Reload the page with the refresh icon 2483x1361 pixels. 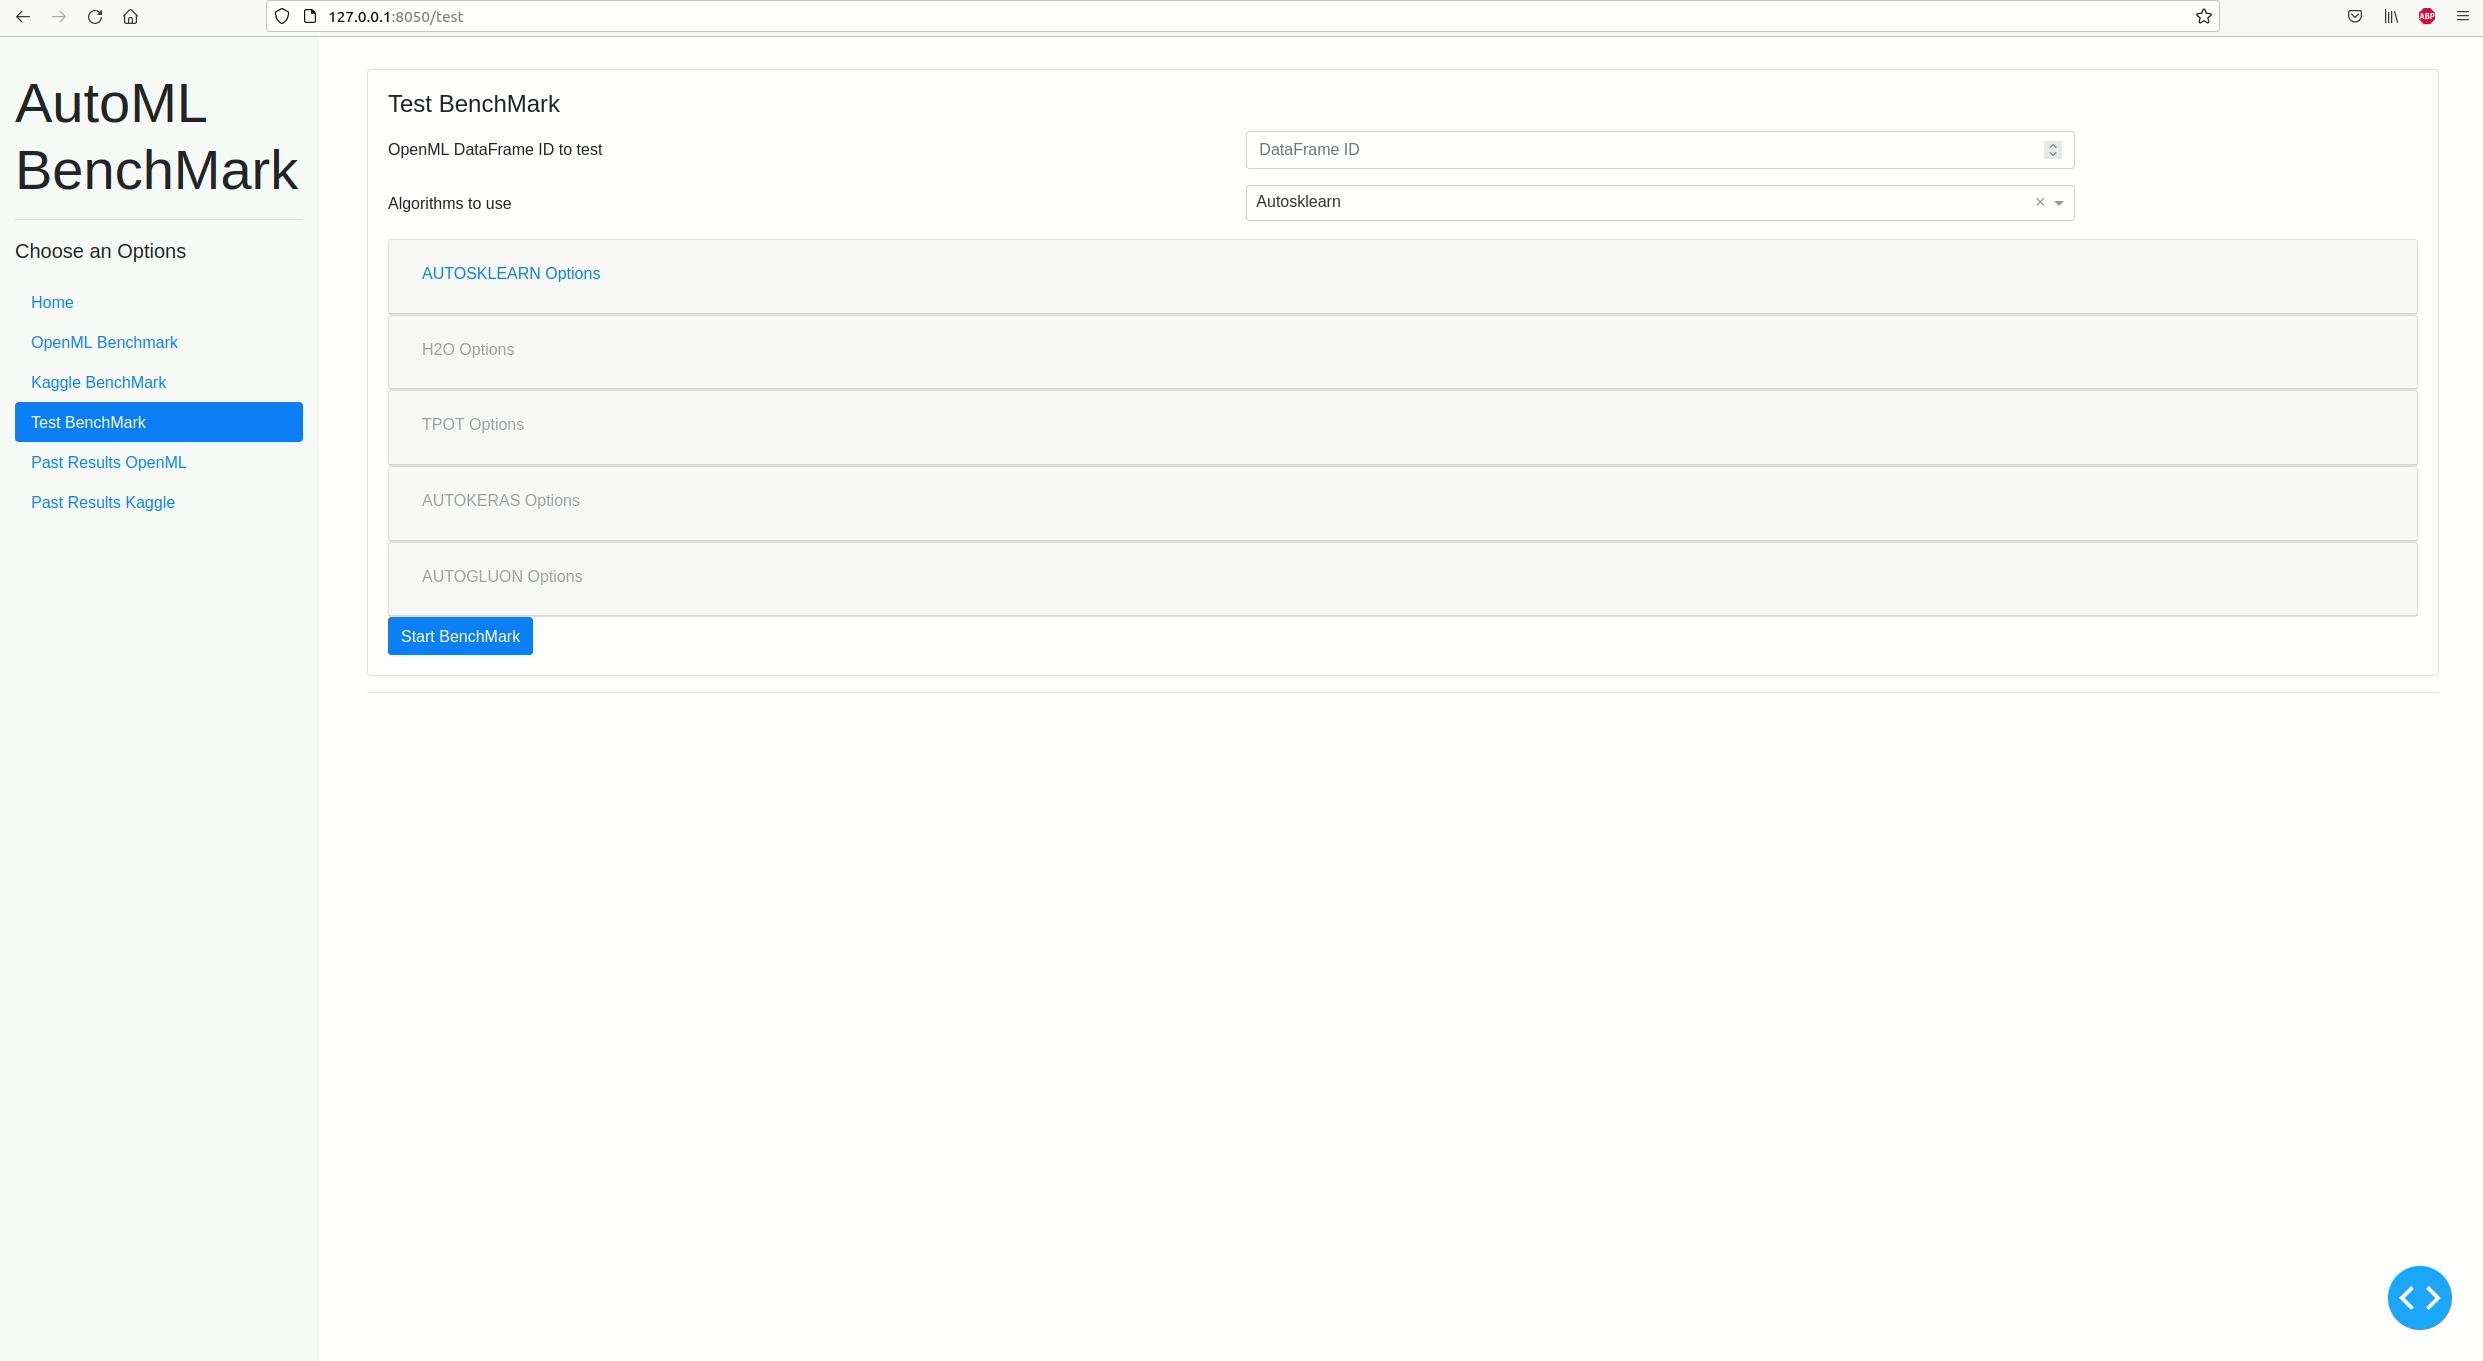click(95, 16)
